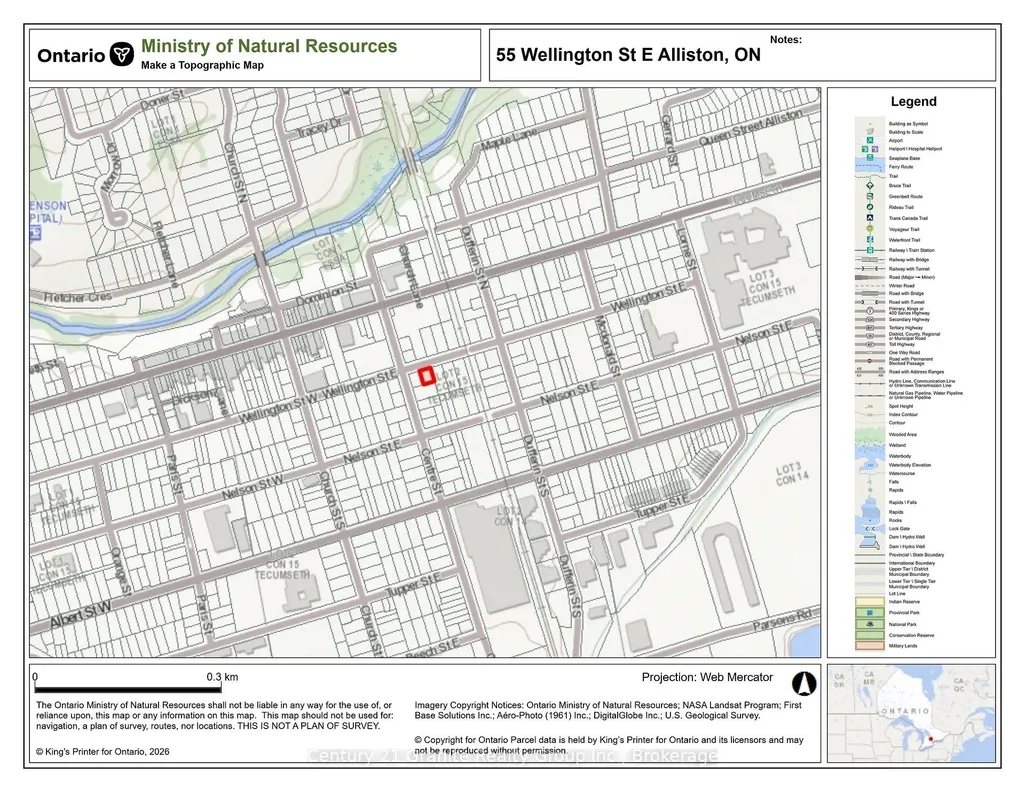Click the Bruce Trail diamond icon in legend

[870, 186]
